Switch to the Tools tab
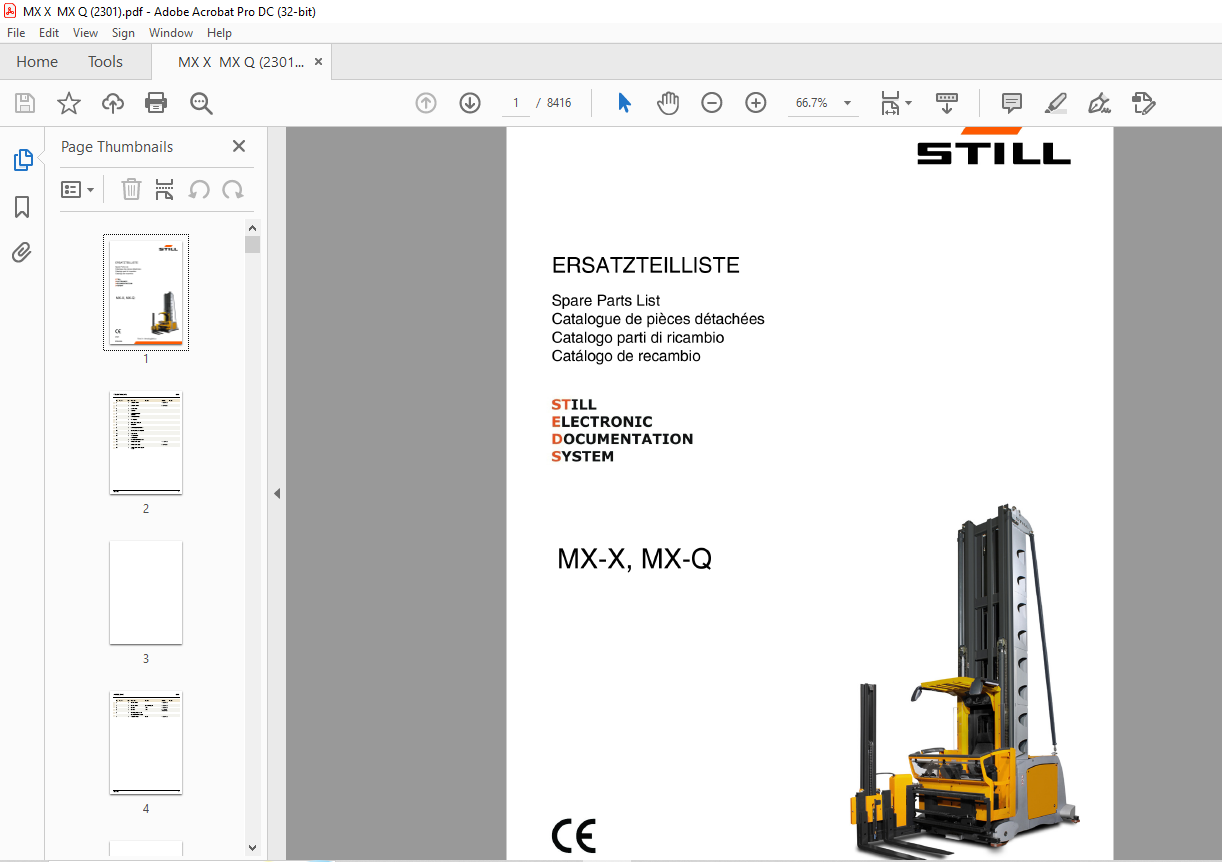The width and height of the screenshot is (1222, 862). (105, 62)
